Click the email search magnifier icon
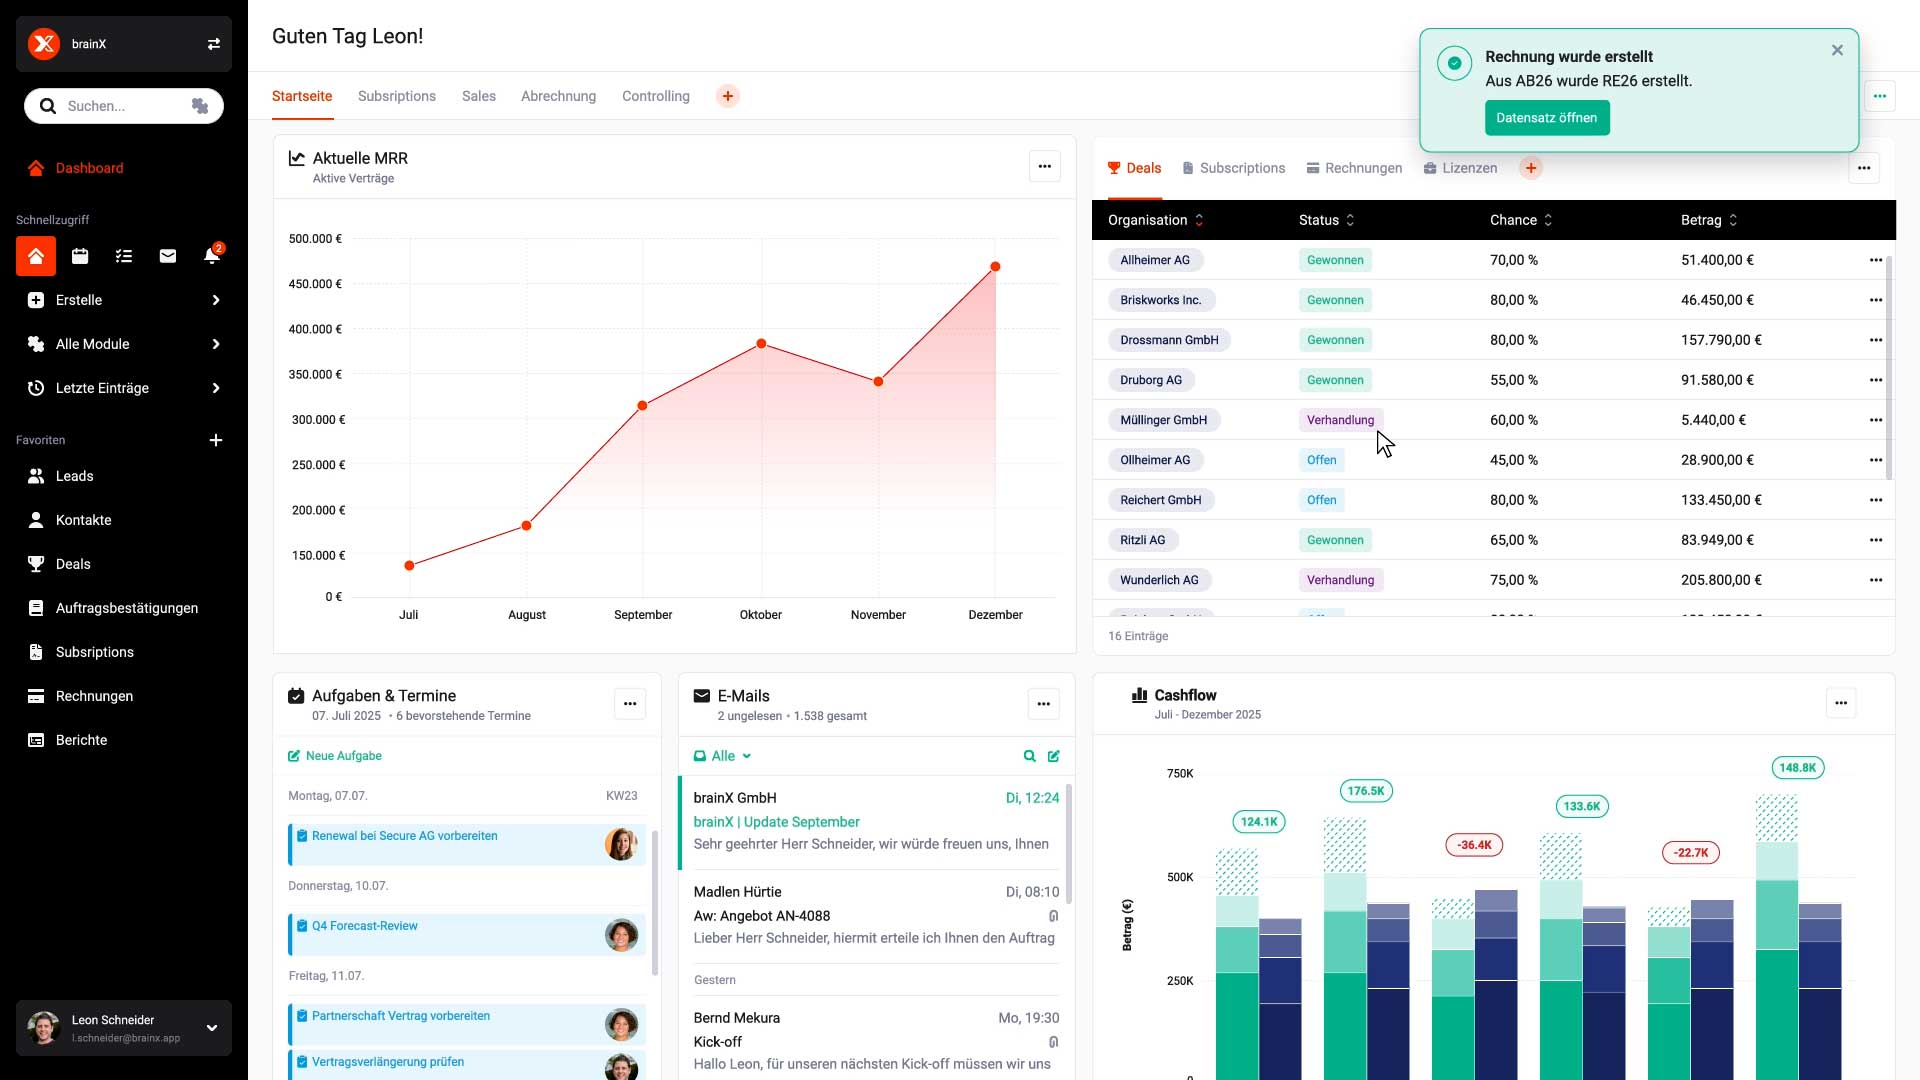 [x=1029, y=756]
